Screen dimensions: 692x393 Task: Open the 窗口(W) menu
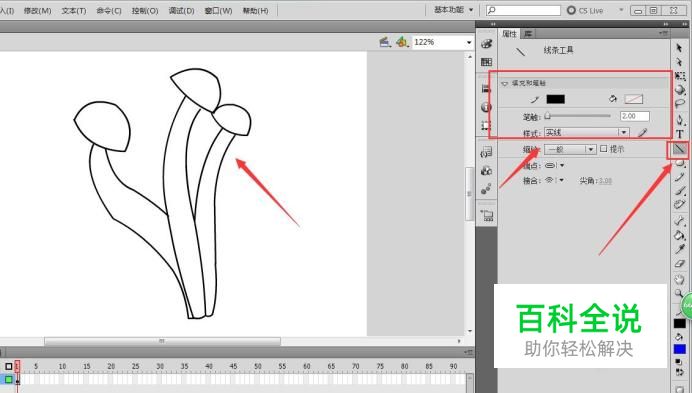click(218, 11)
